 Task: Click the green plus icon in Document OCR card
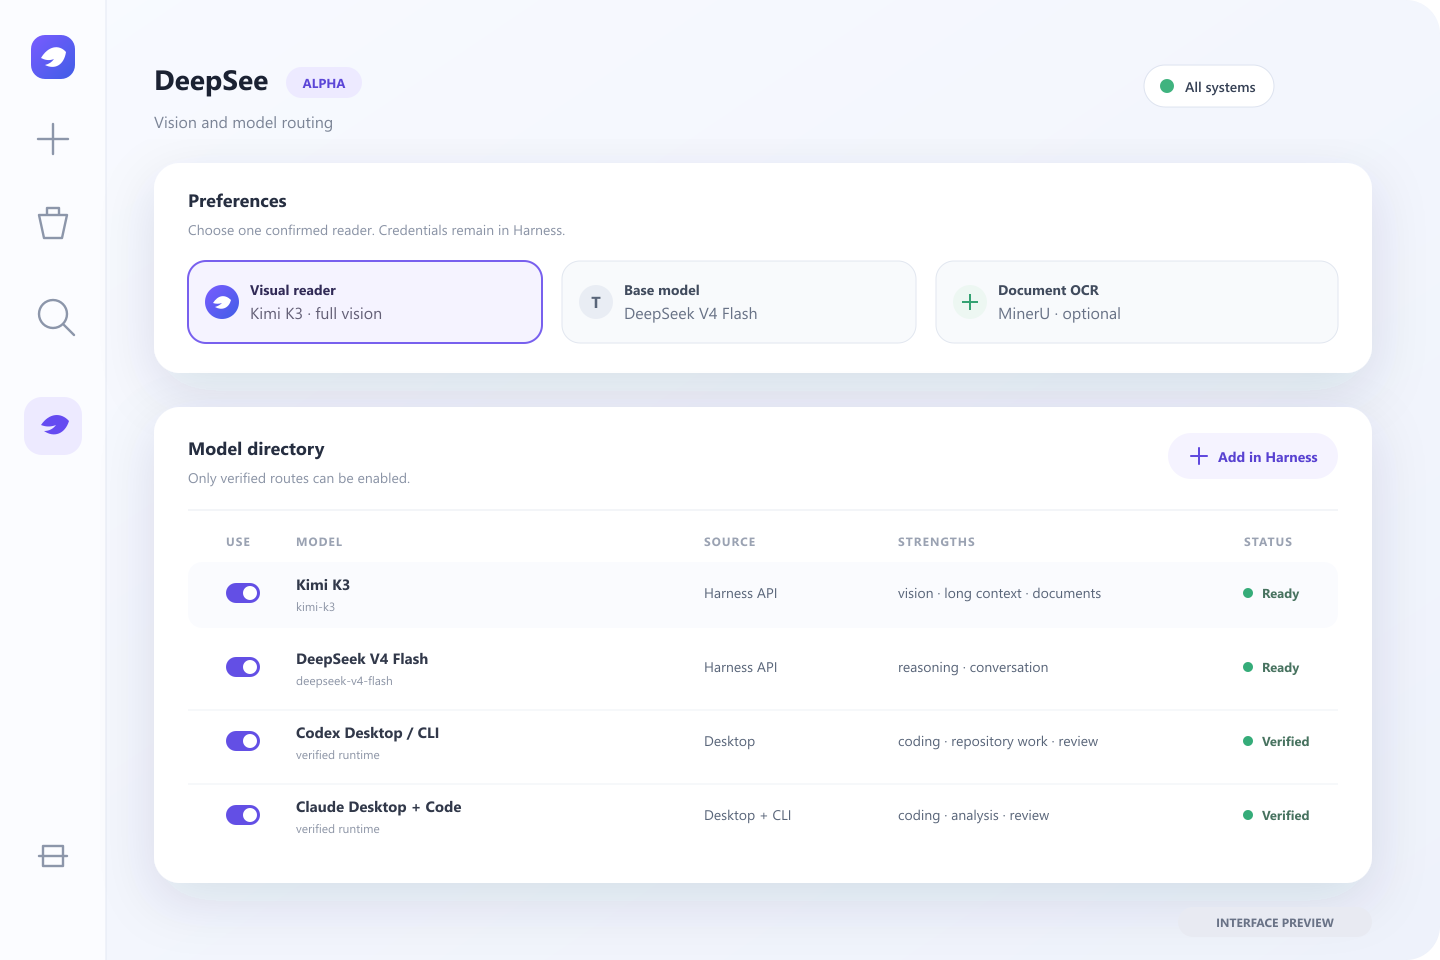[970, 302]
